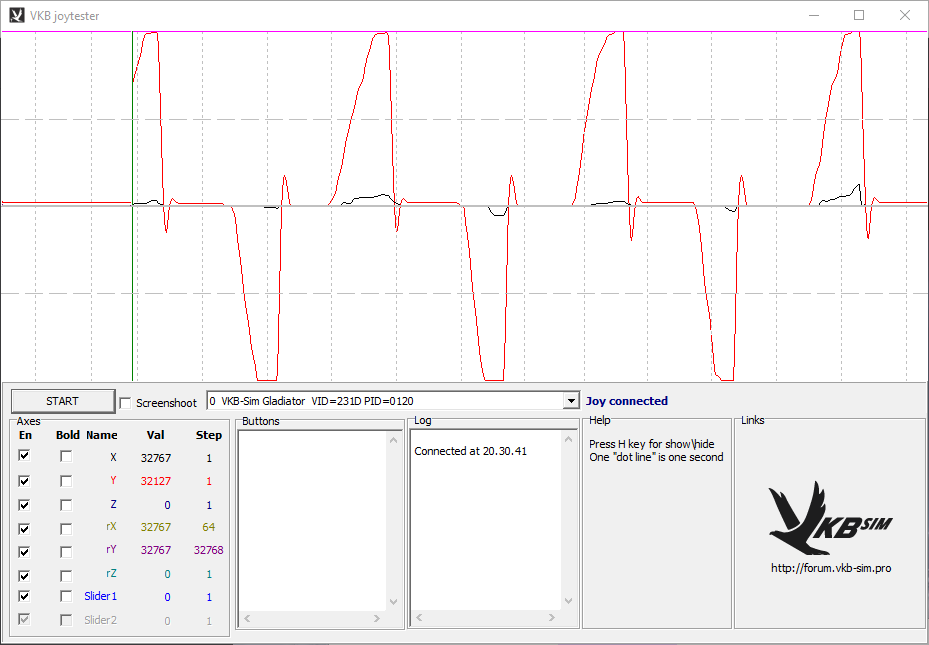Click the VKB SIM bird logo
The width and height of the screenshot is (929, 645).
[x=830, y=518]
